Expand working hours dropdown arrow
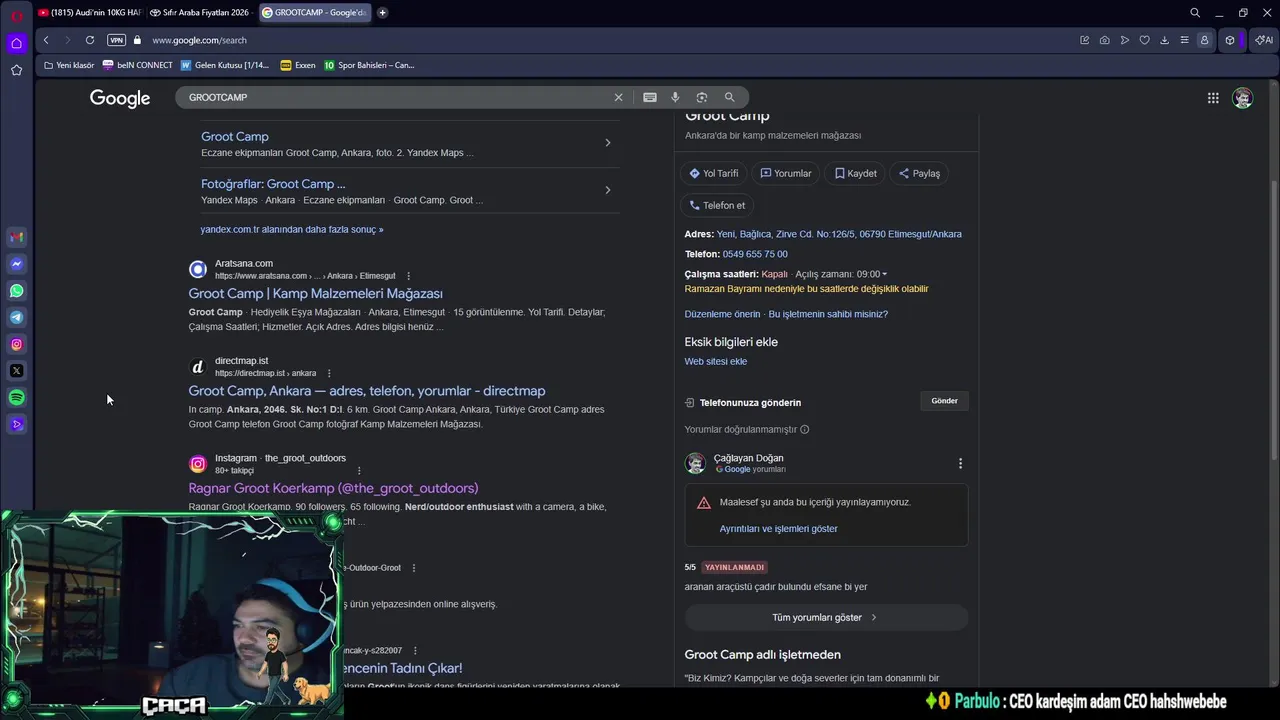 (884, 274)
